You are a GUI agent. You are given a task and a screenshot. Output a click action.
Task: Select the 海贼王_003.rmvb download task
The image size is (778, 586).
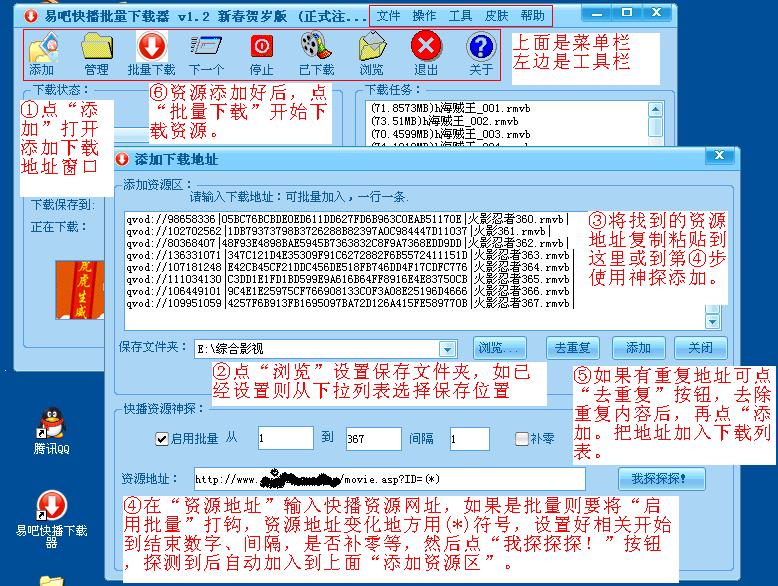click(451, 134)
